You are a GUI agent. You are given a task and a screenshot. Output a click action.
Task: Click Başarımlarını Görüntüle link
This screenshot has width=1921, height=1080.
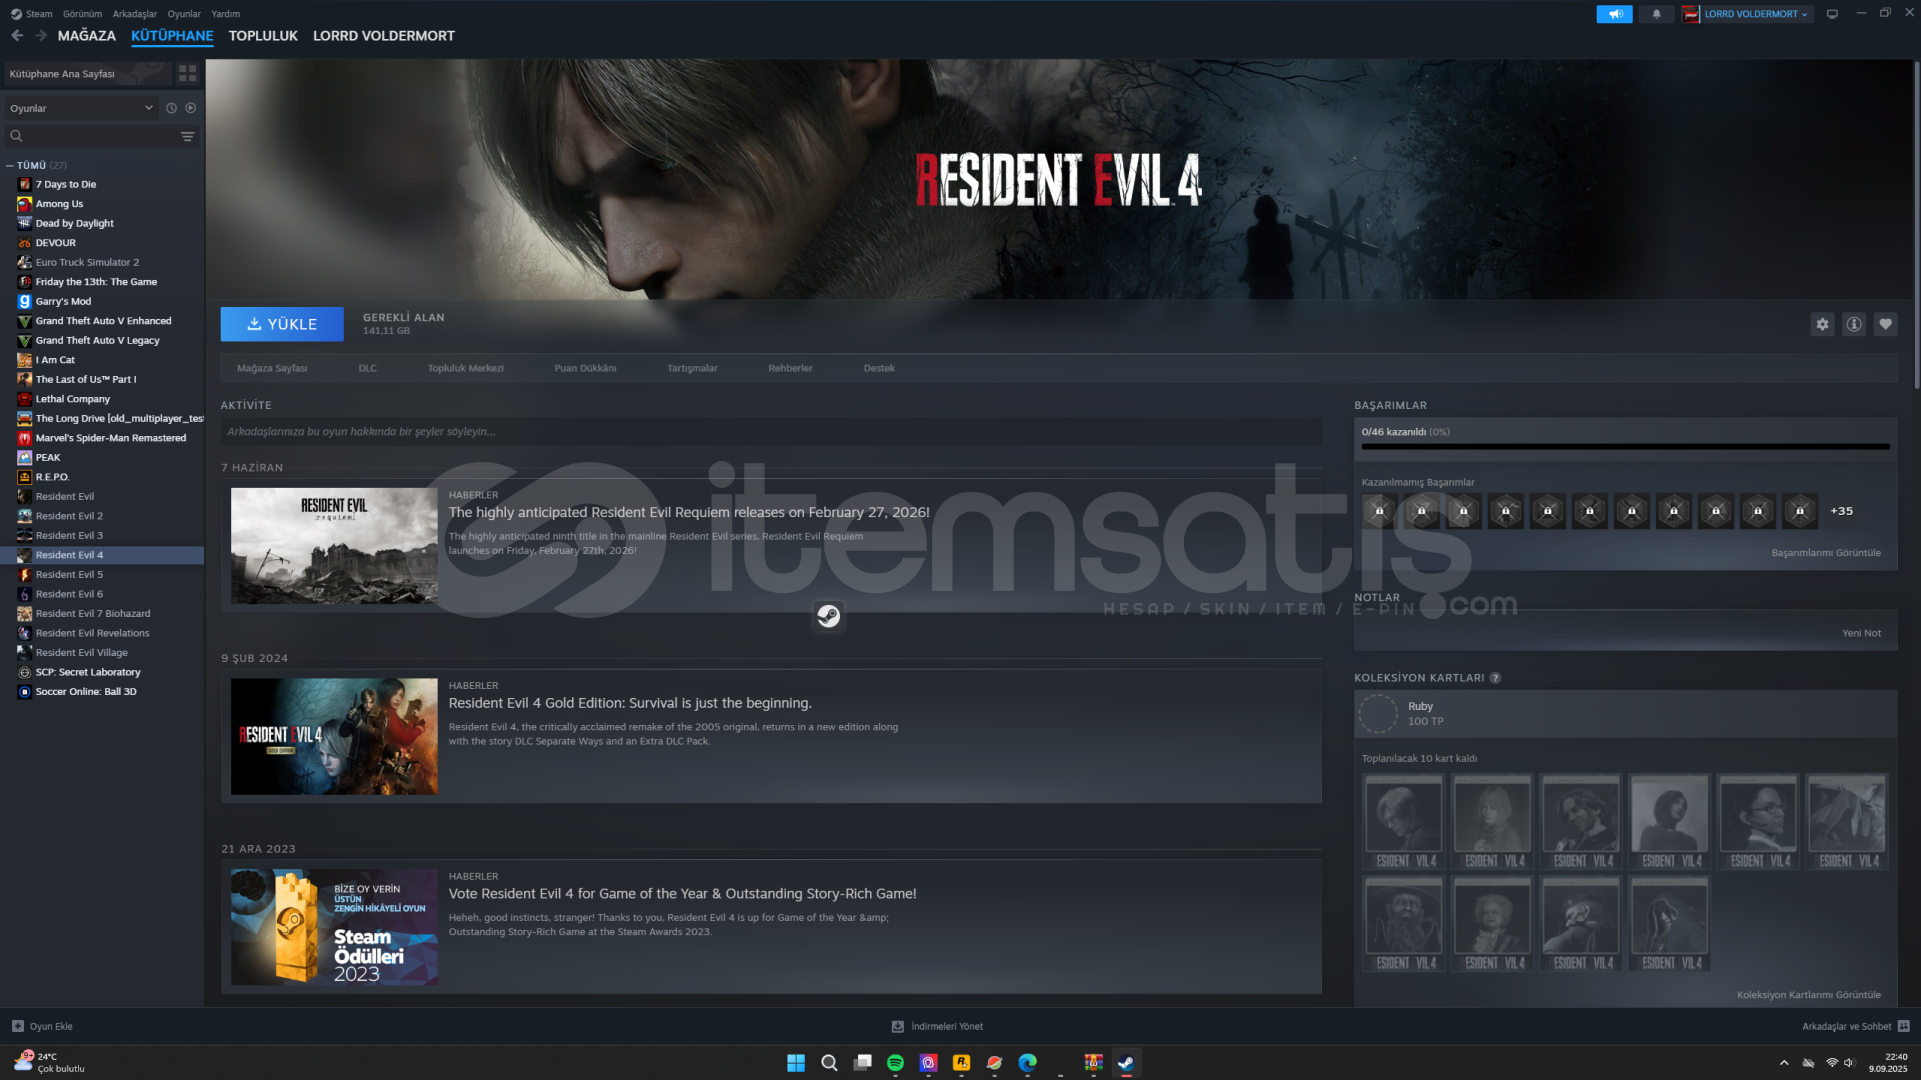click(1826, 553)
